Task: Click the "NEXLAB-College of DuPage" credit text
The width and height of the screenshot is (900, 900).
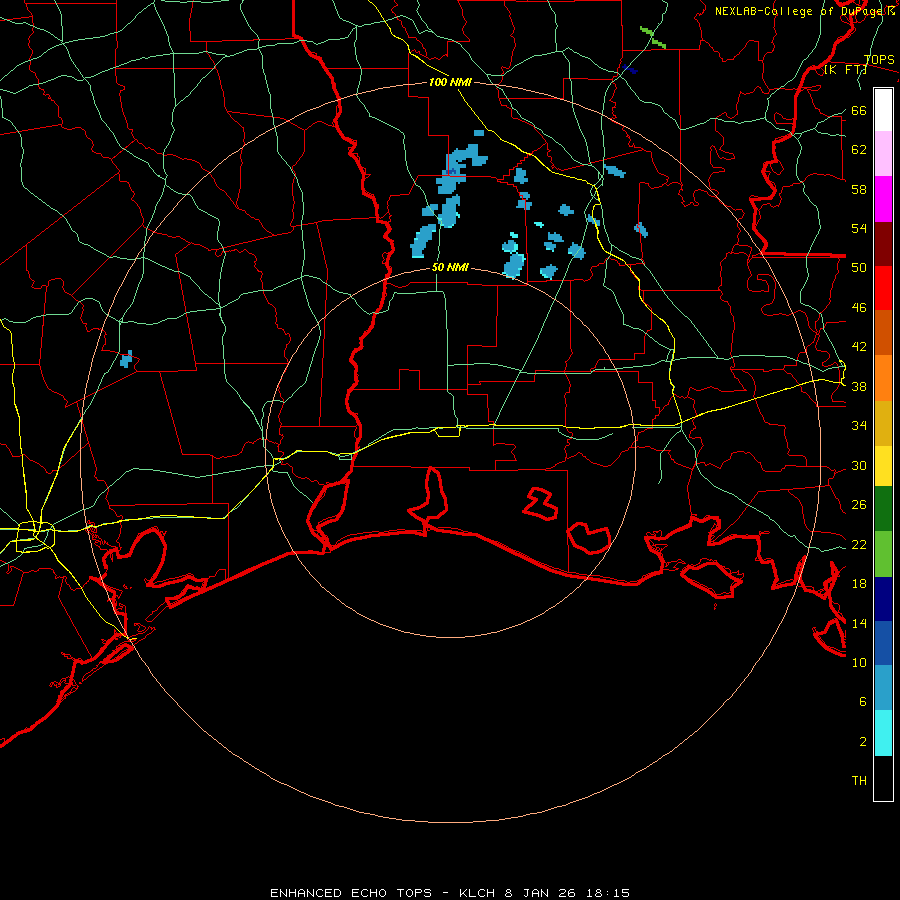Action: click(800, 11)
